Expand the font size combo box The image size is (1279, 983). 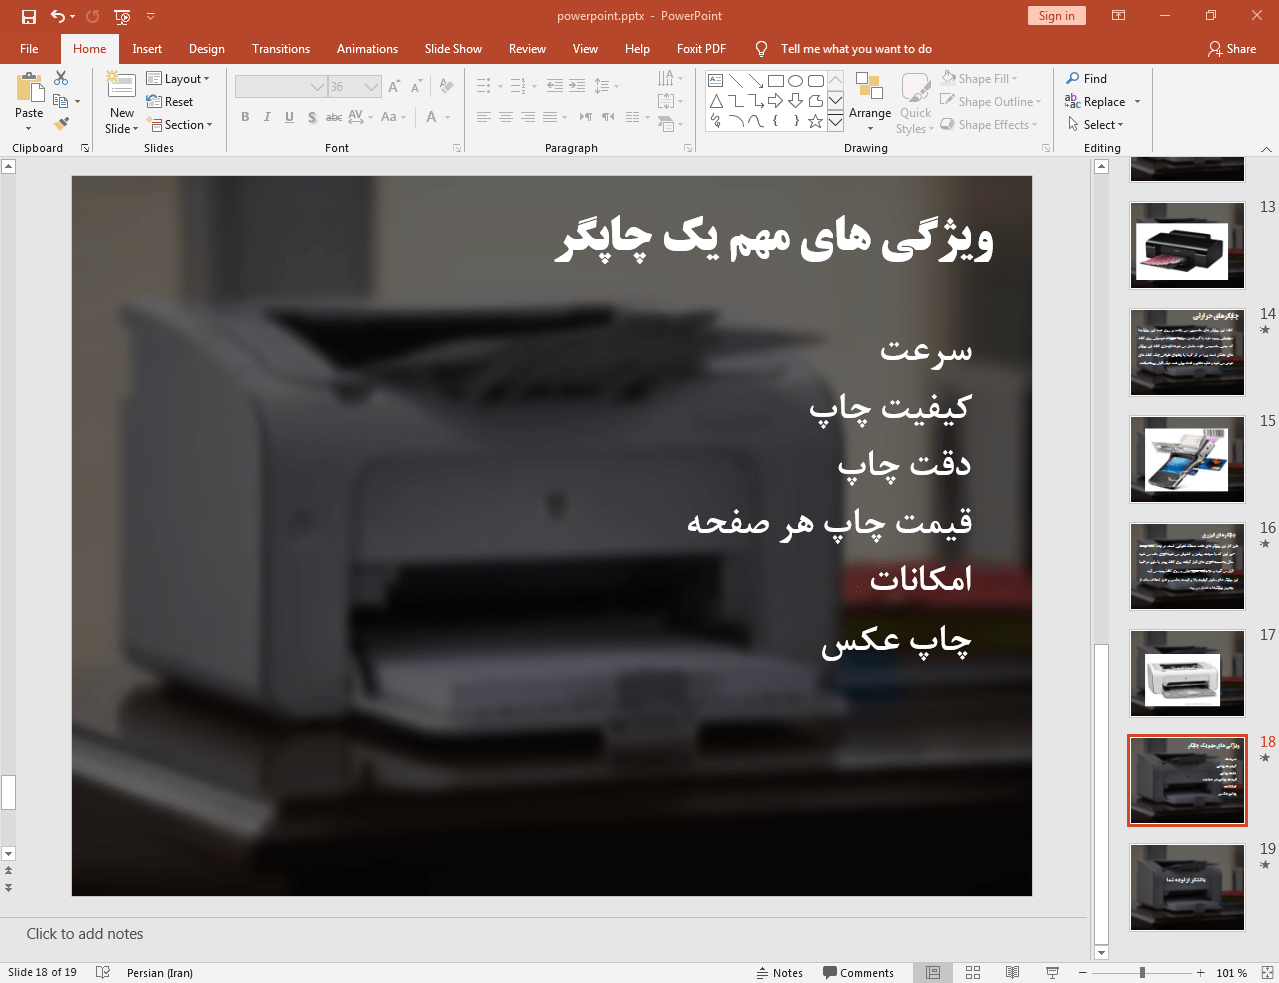pos(371,87)
